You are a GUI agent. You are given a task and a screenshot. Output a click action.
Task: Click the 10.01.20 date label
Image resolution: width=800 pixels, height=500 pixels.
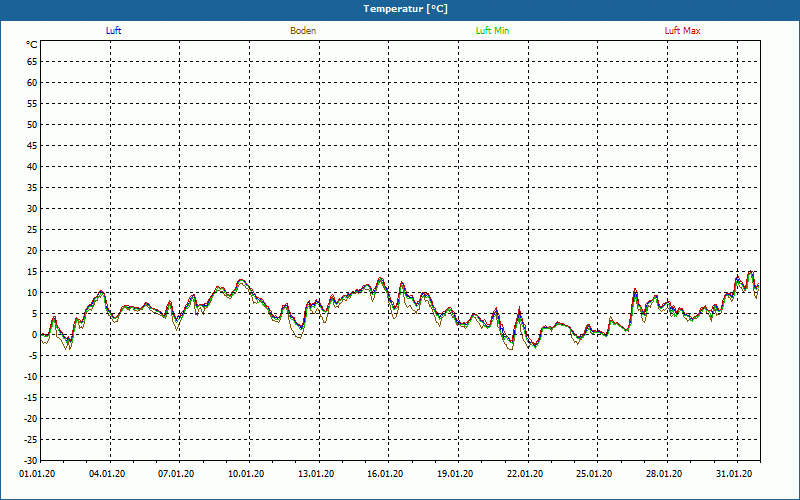[246, 474]
